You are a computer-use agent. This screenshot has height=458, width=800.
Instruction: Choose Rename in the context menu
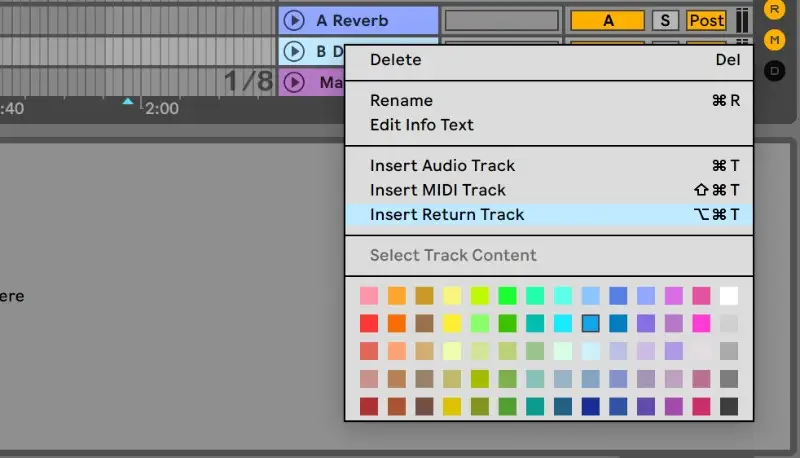coord(401,100)
